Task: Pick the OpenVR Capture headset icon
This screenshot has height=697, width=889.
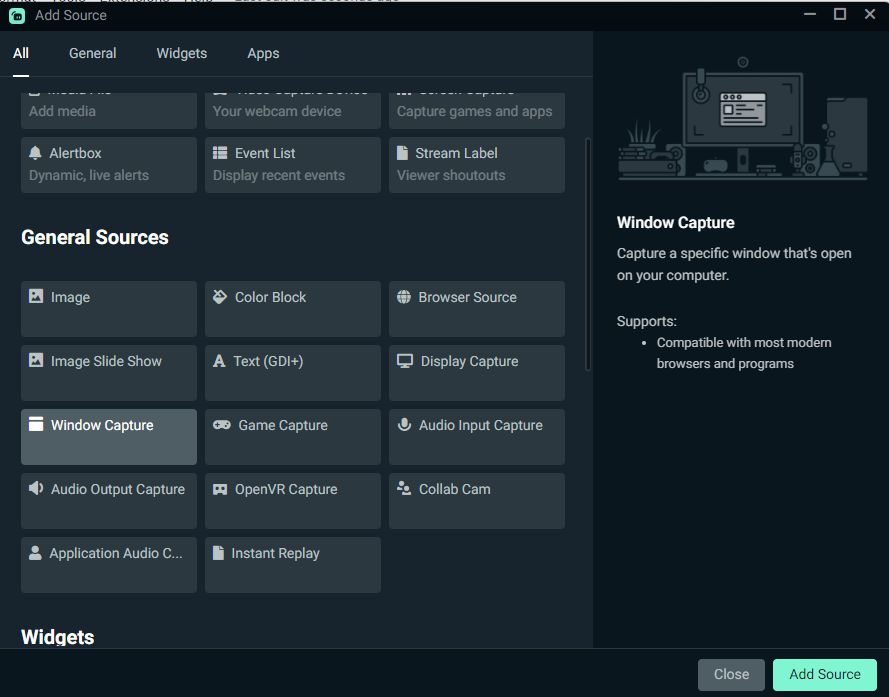Action: (x=220, y=489)
